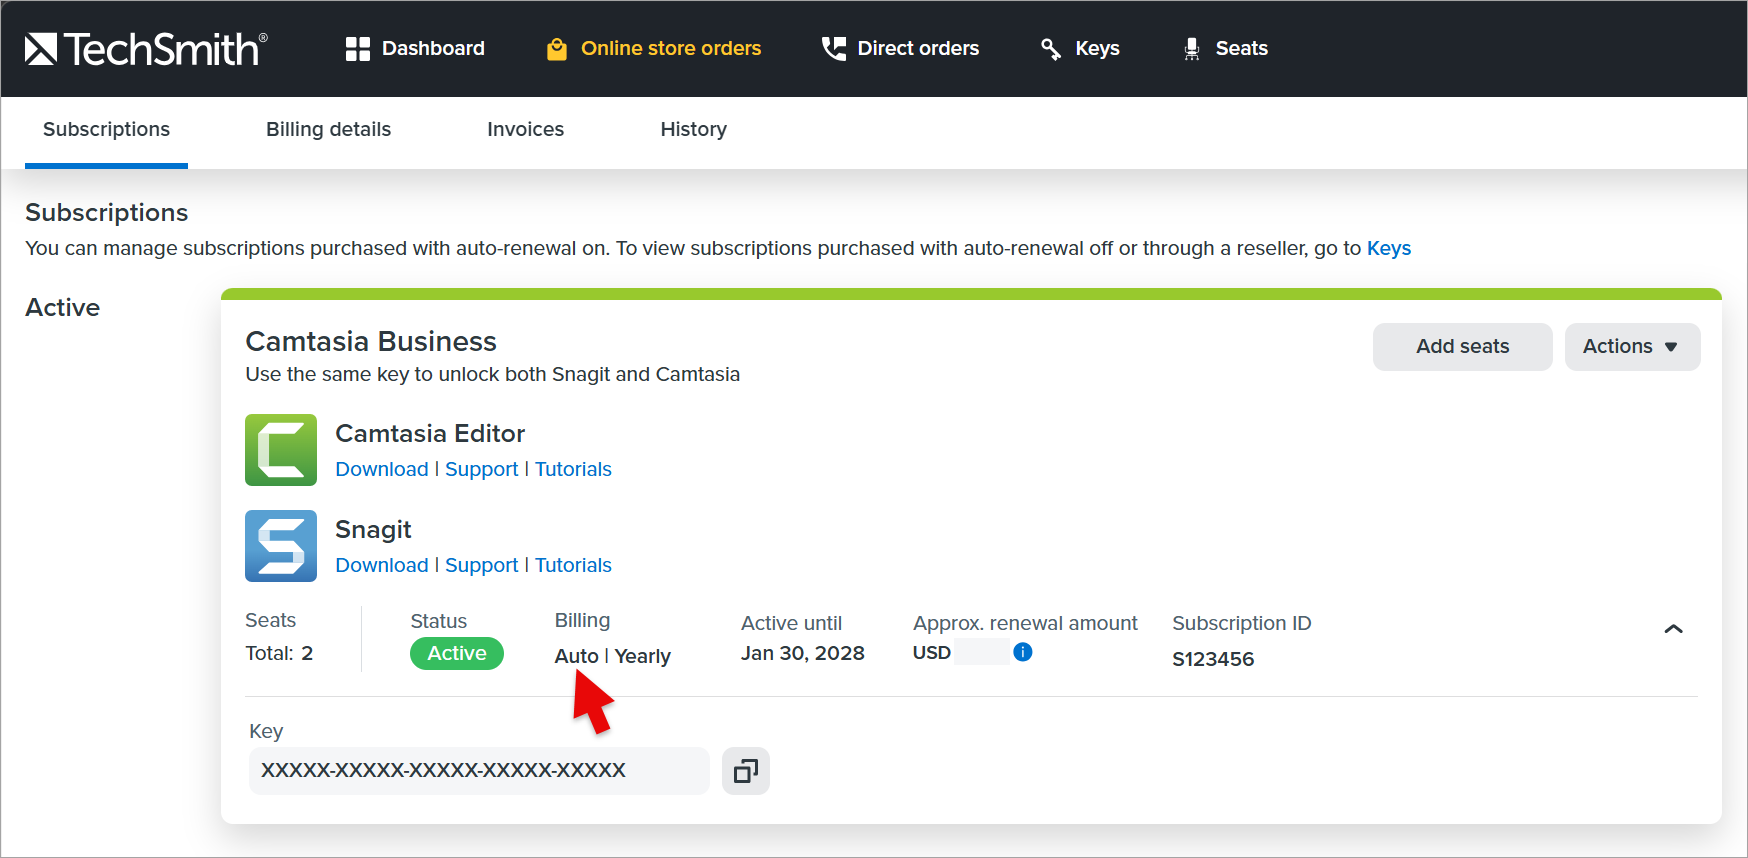
Task: Click the Add seats button
Action: point(1462,347)
